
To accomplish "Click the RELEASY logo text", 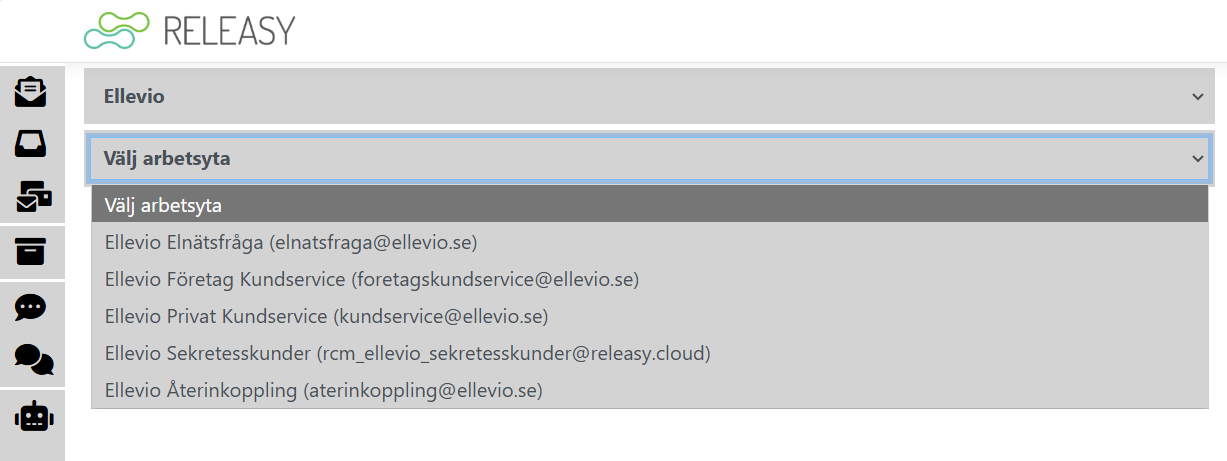I will [228, 31].
